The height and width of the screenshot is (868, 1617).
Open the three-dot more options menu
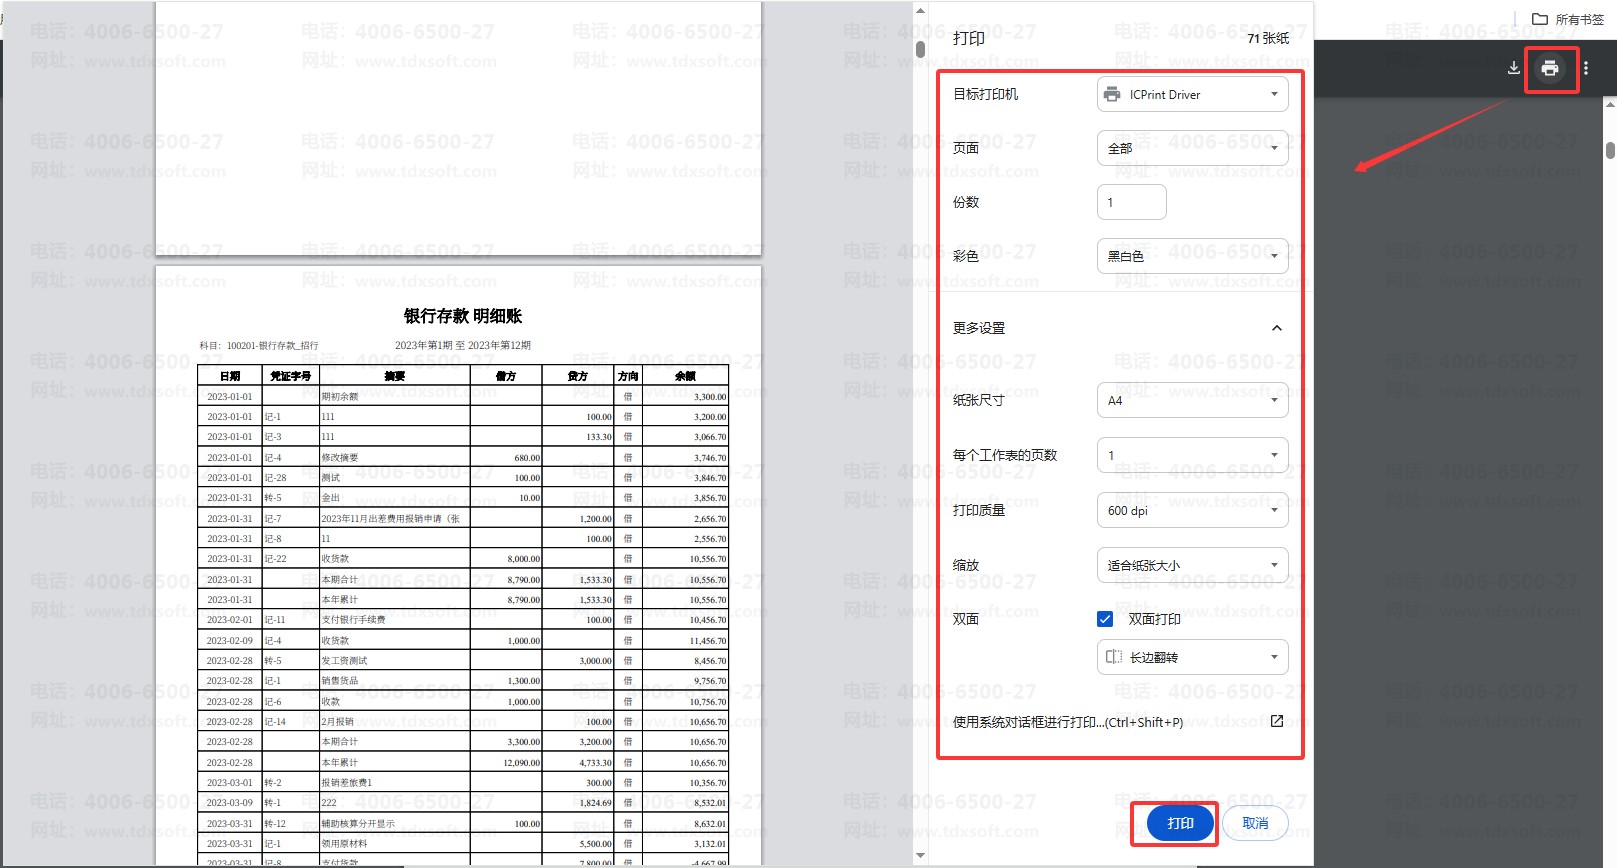pos(1586,68)
